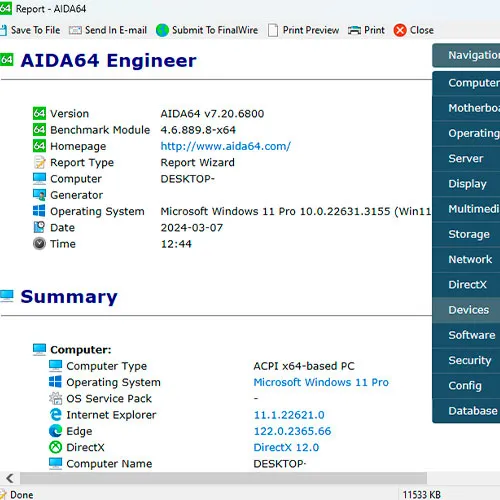Click the Edge version 122.0.2365.66 link

point(292,431)
